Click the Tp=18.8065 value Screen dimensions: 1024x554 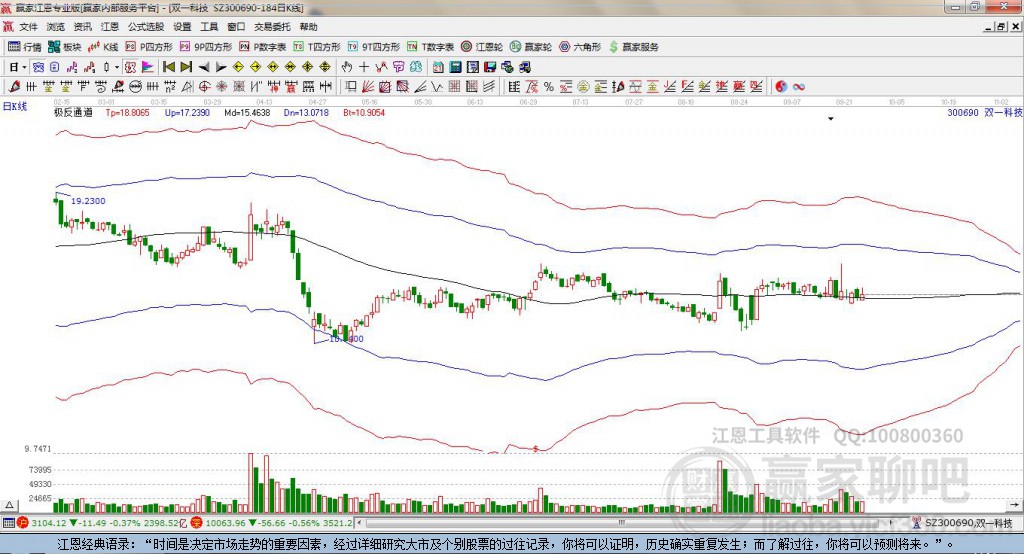point(127,113)
